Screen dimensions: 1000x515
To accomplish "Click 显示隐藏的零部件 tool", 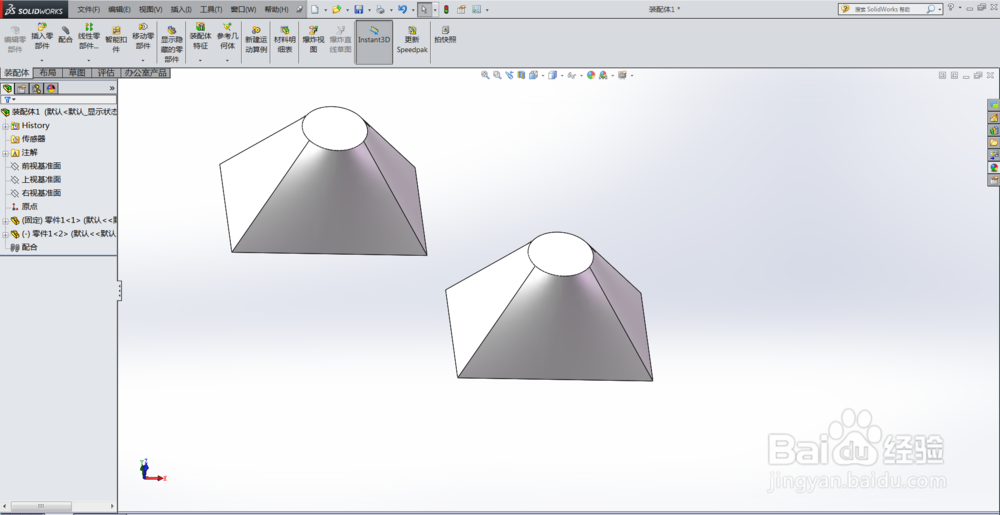I will tap(172, 44).
